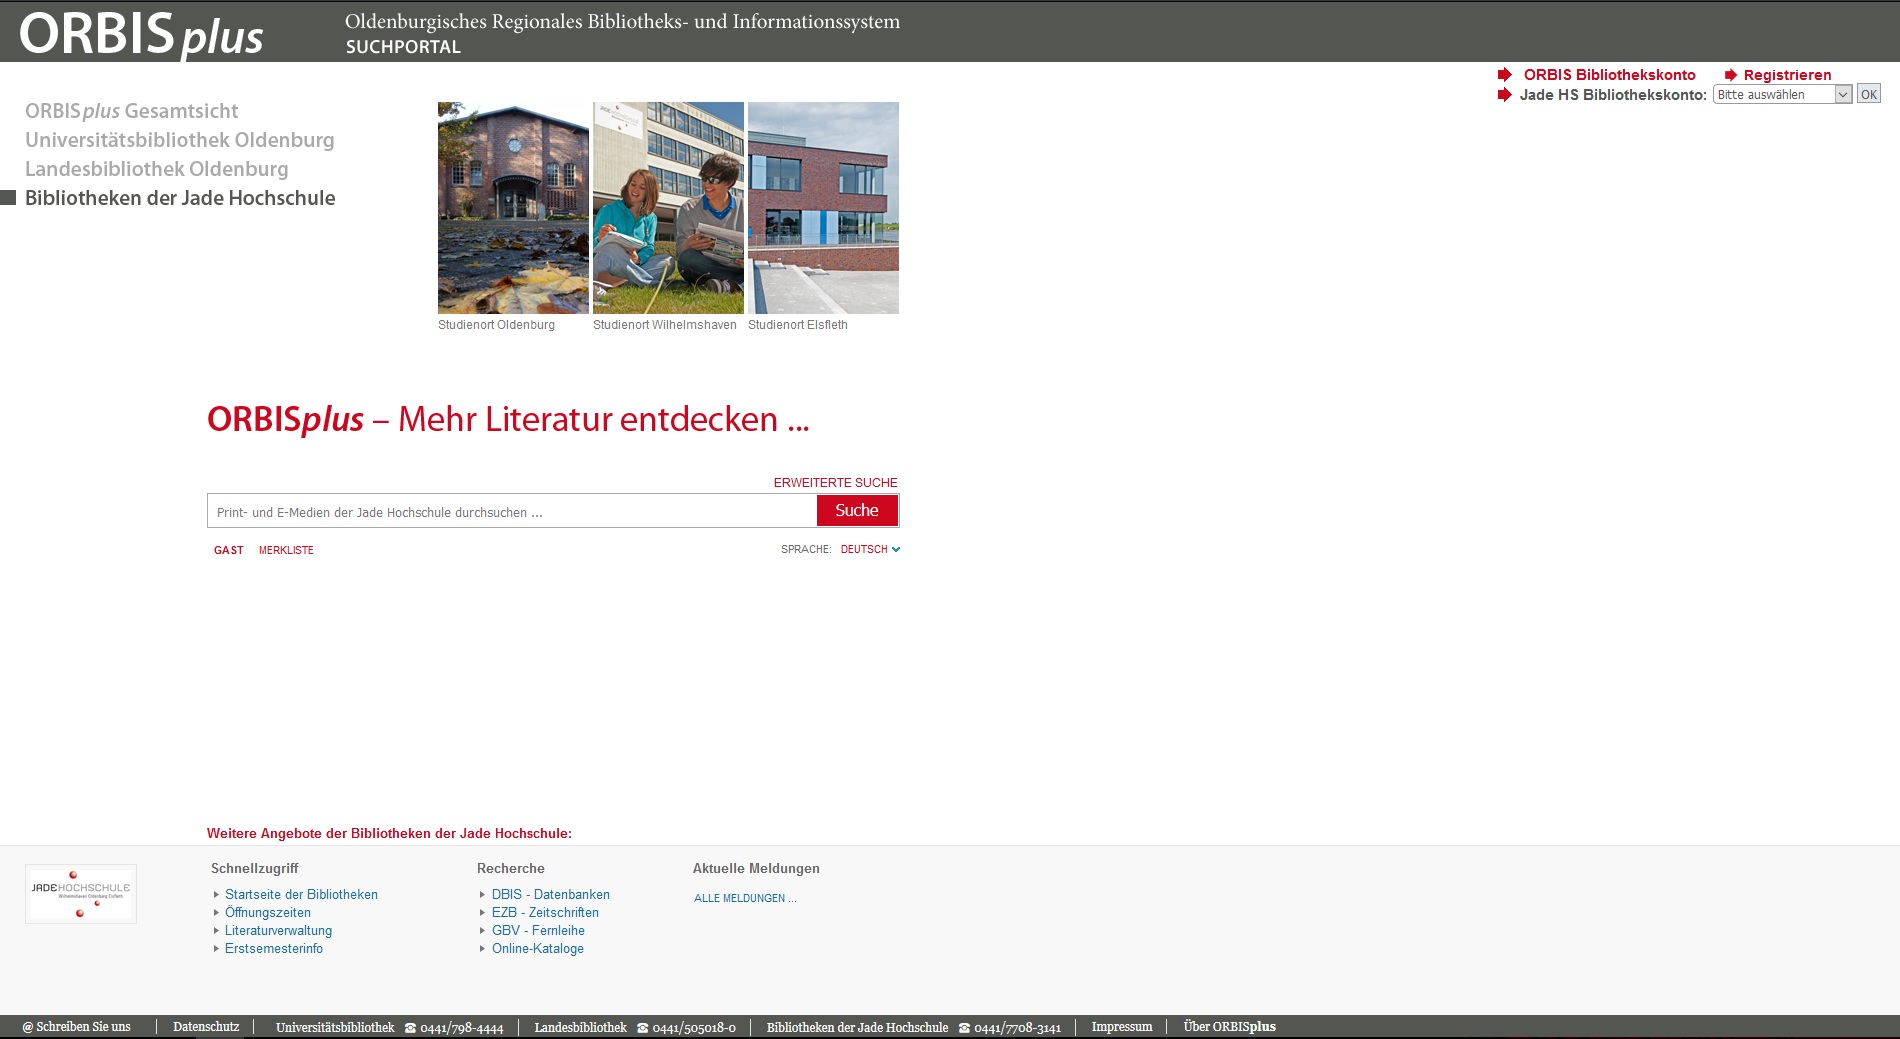Viewport: 1900px width, 1039px height.
Task: Open the Merkliste link
Action: point(286,550)
